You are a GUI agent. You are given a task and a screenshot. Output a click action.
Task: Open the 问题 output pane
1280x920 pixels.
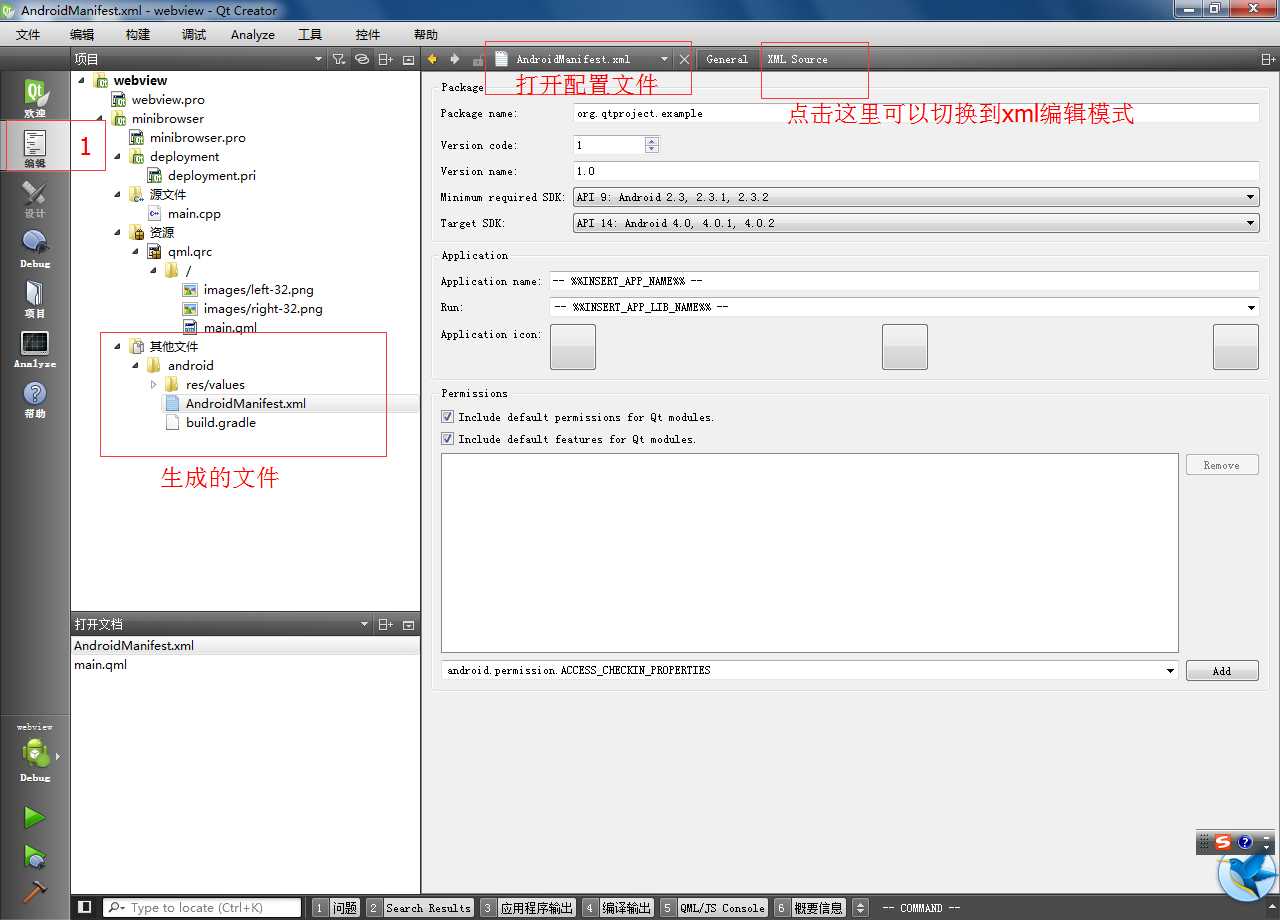(x=336, y=908)
